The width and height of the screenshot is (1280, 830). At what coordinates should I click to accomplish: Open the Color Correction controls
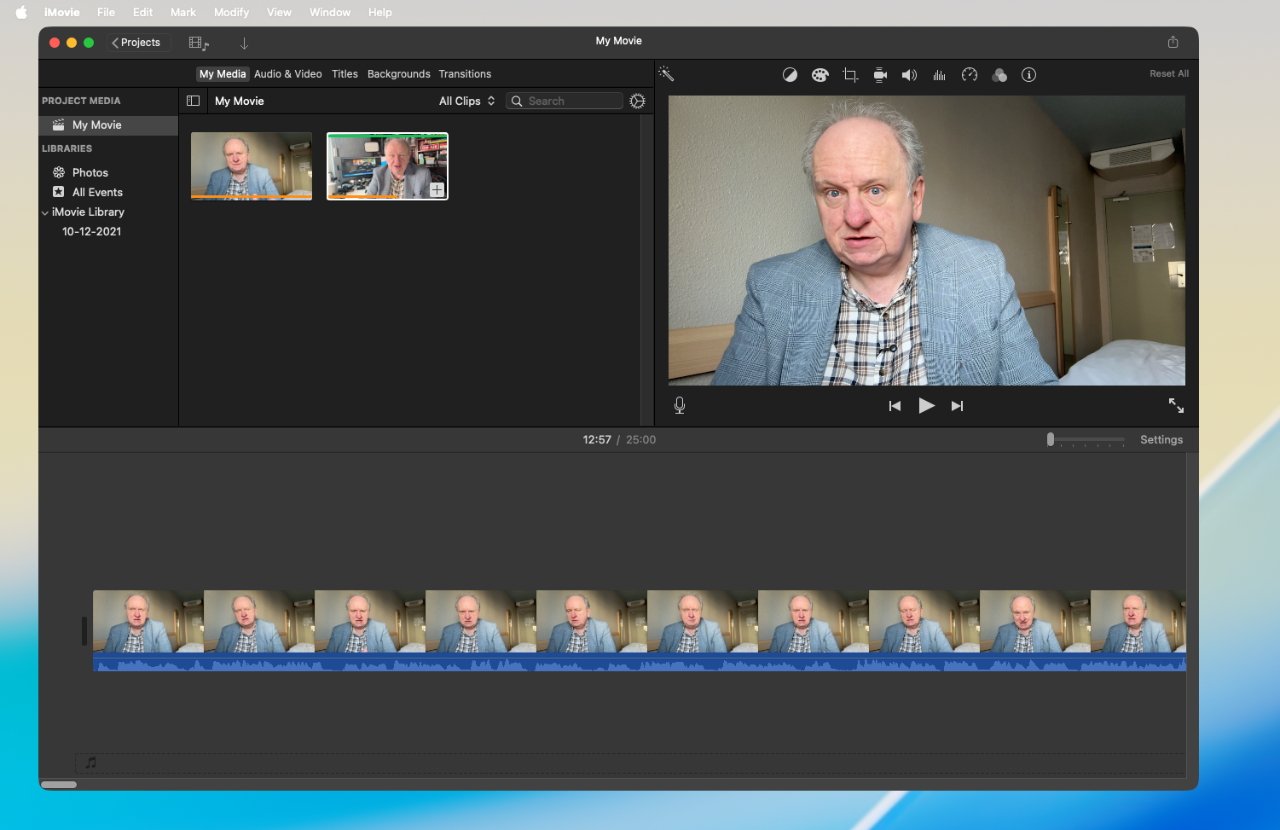click(x=820, y=74)
